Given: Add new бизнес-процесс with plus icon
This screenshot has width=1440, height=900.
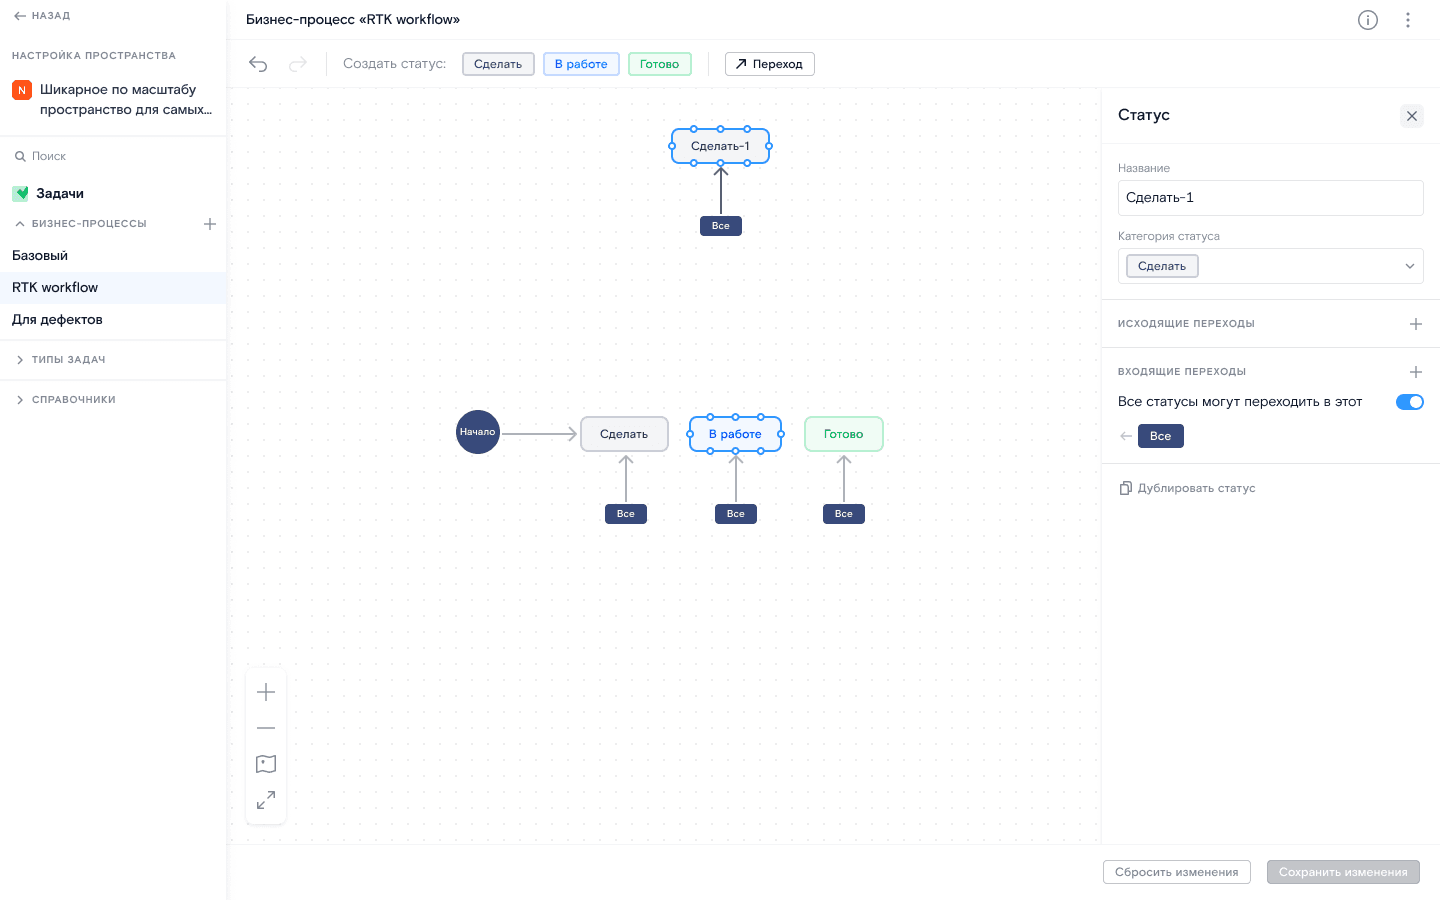Looking at the screenshot, I should coord(210,224).
